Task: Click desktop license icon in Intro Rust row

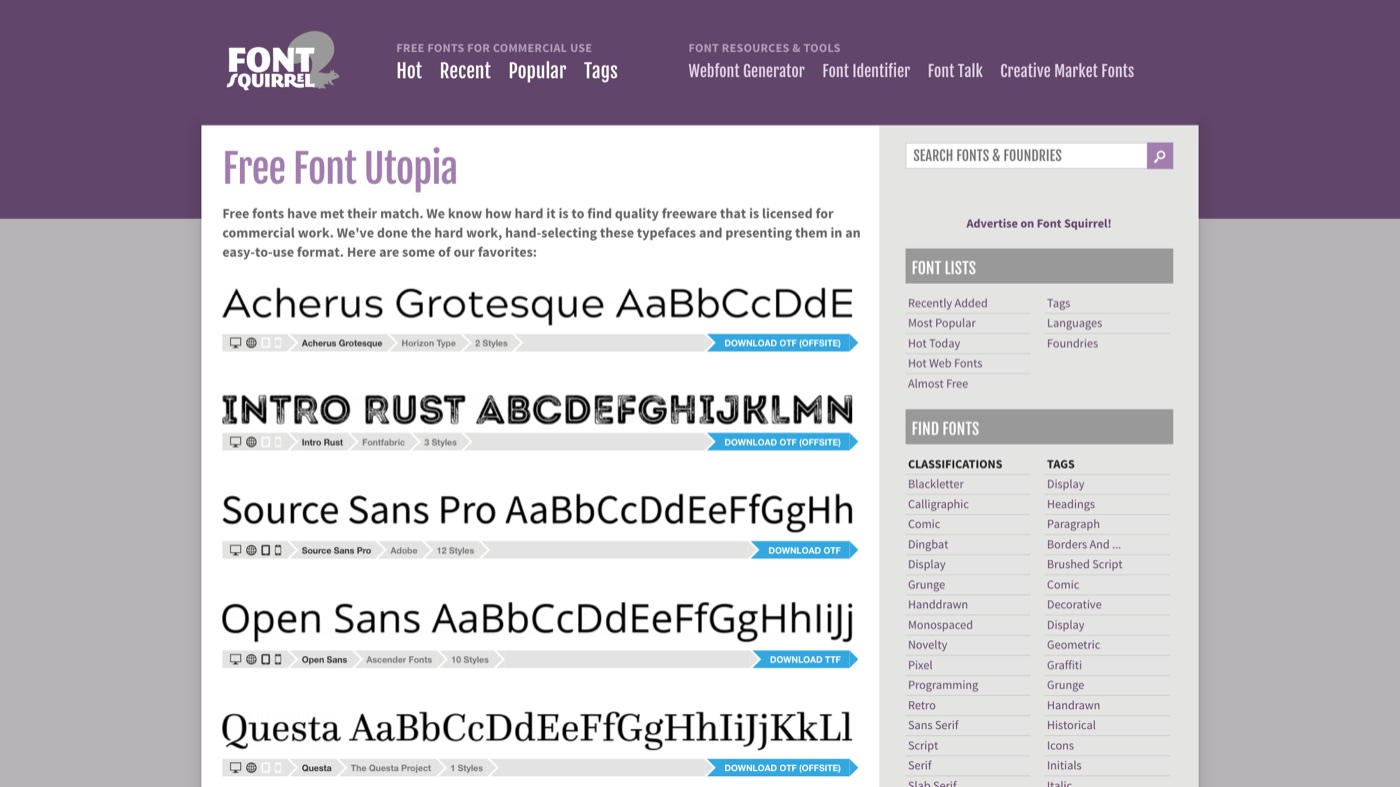Action: click(236, 442)
